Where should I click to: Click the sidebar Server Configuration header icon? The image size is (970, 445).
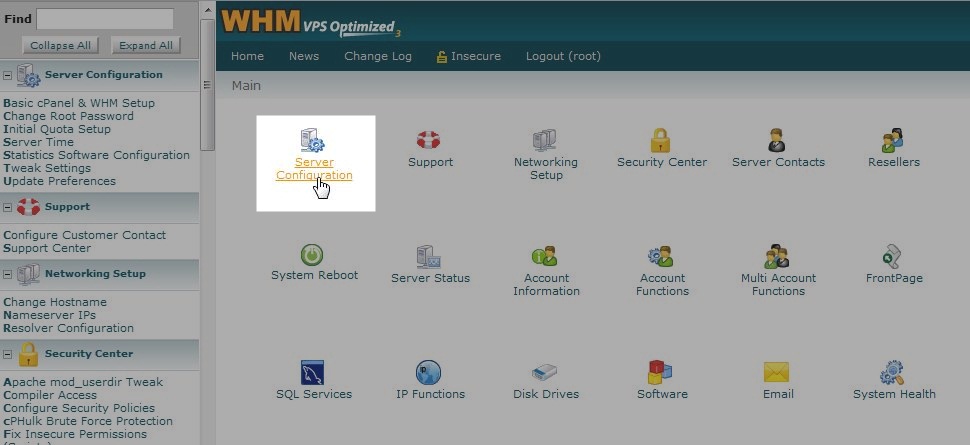[x=28, y=75]
